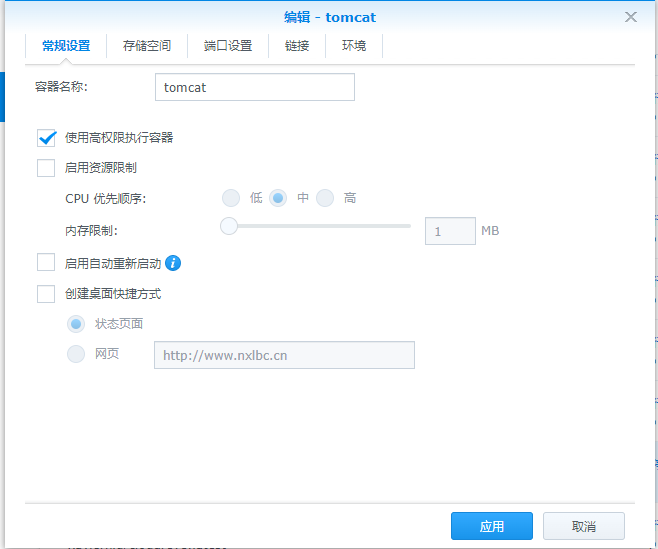Click the 取消 button
Screen dimensions: 658x549
(584, 526)
